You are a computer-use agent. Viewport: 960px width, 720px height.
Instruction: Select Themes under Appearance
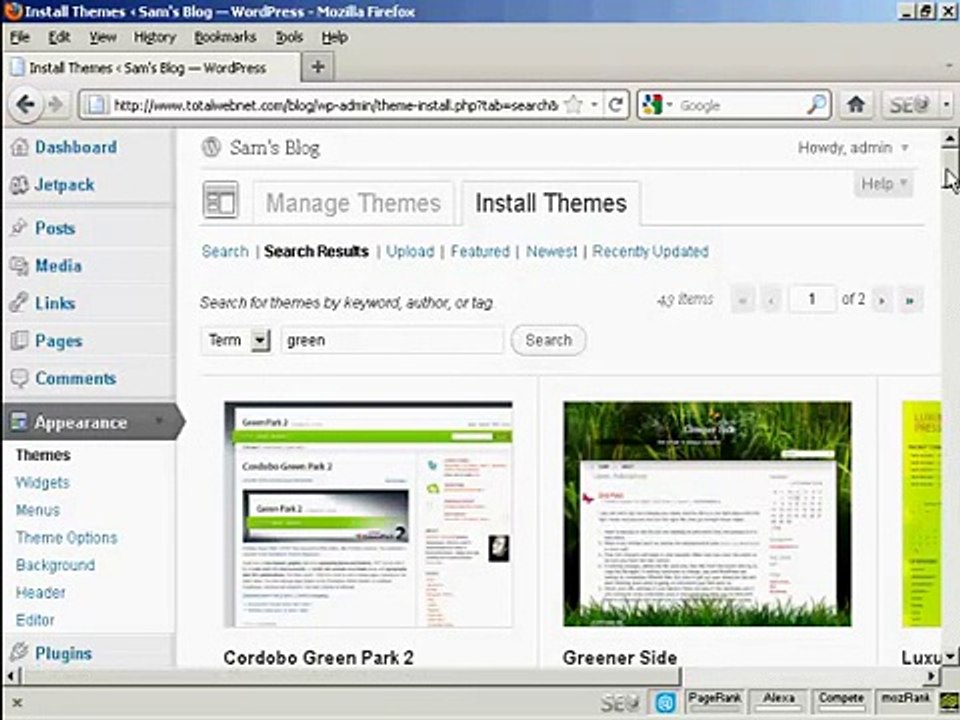pyautogui.click(x=43, y=455)
